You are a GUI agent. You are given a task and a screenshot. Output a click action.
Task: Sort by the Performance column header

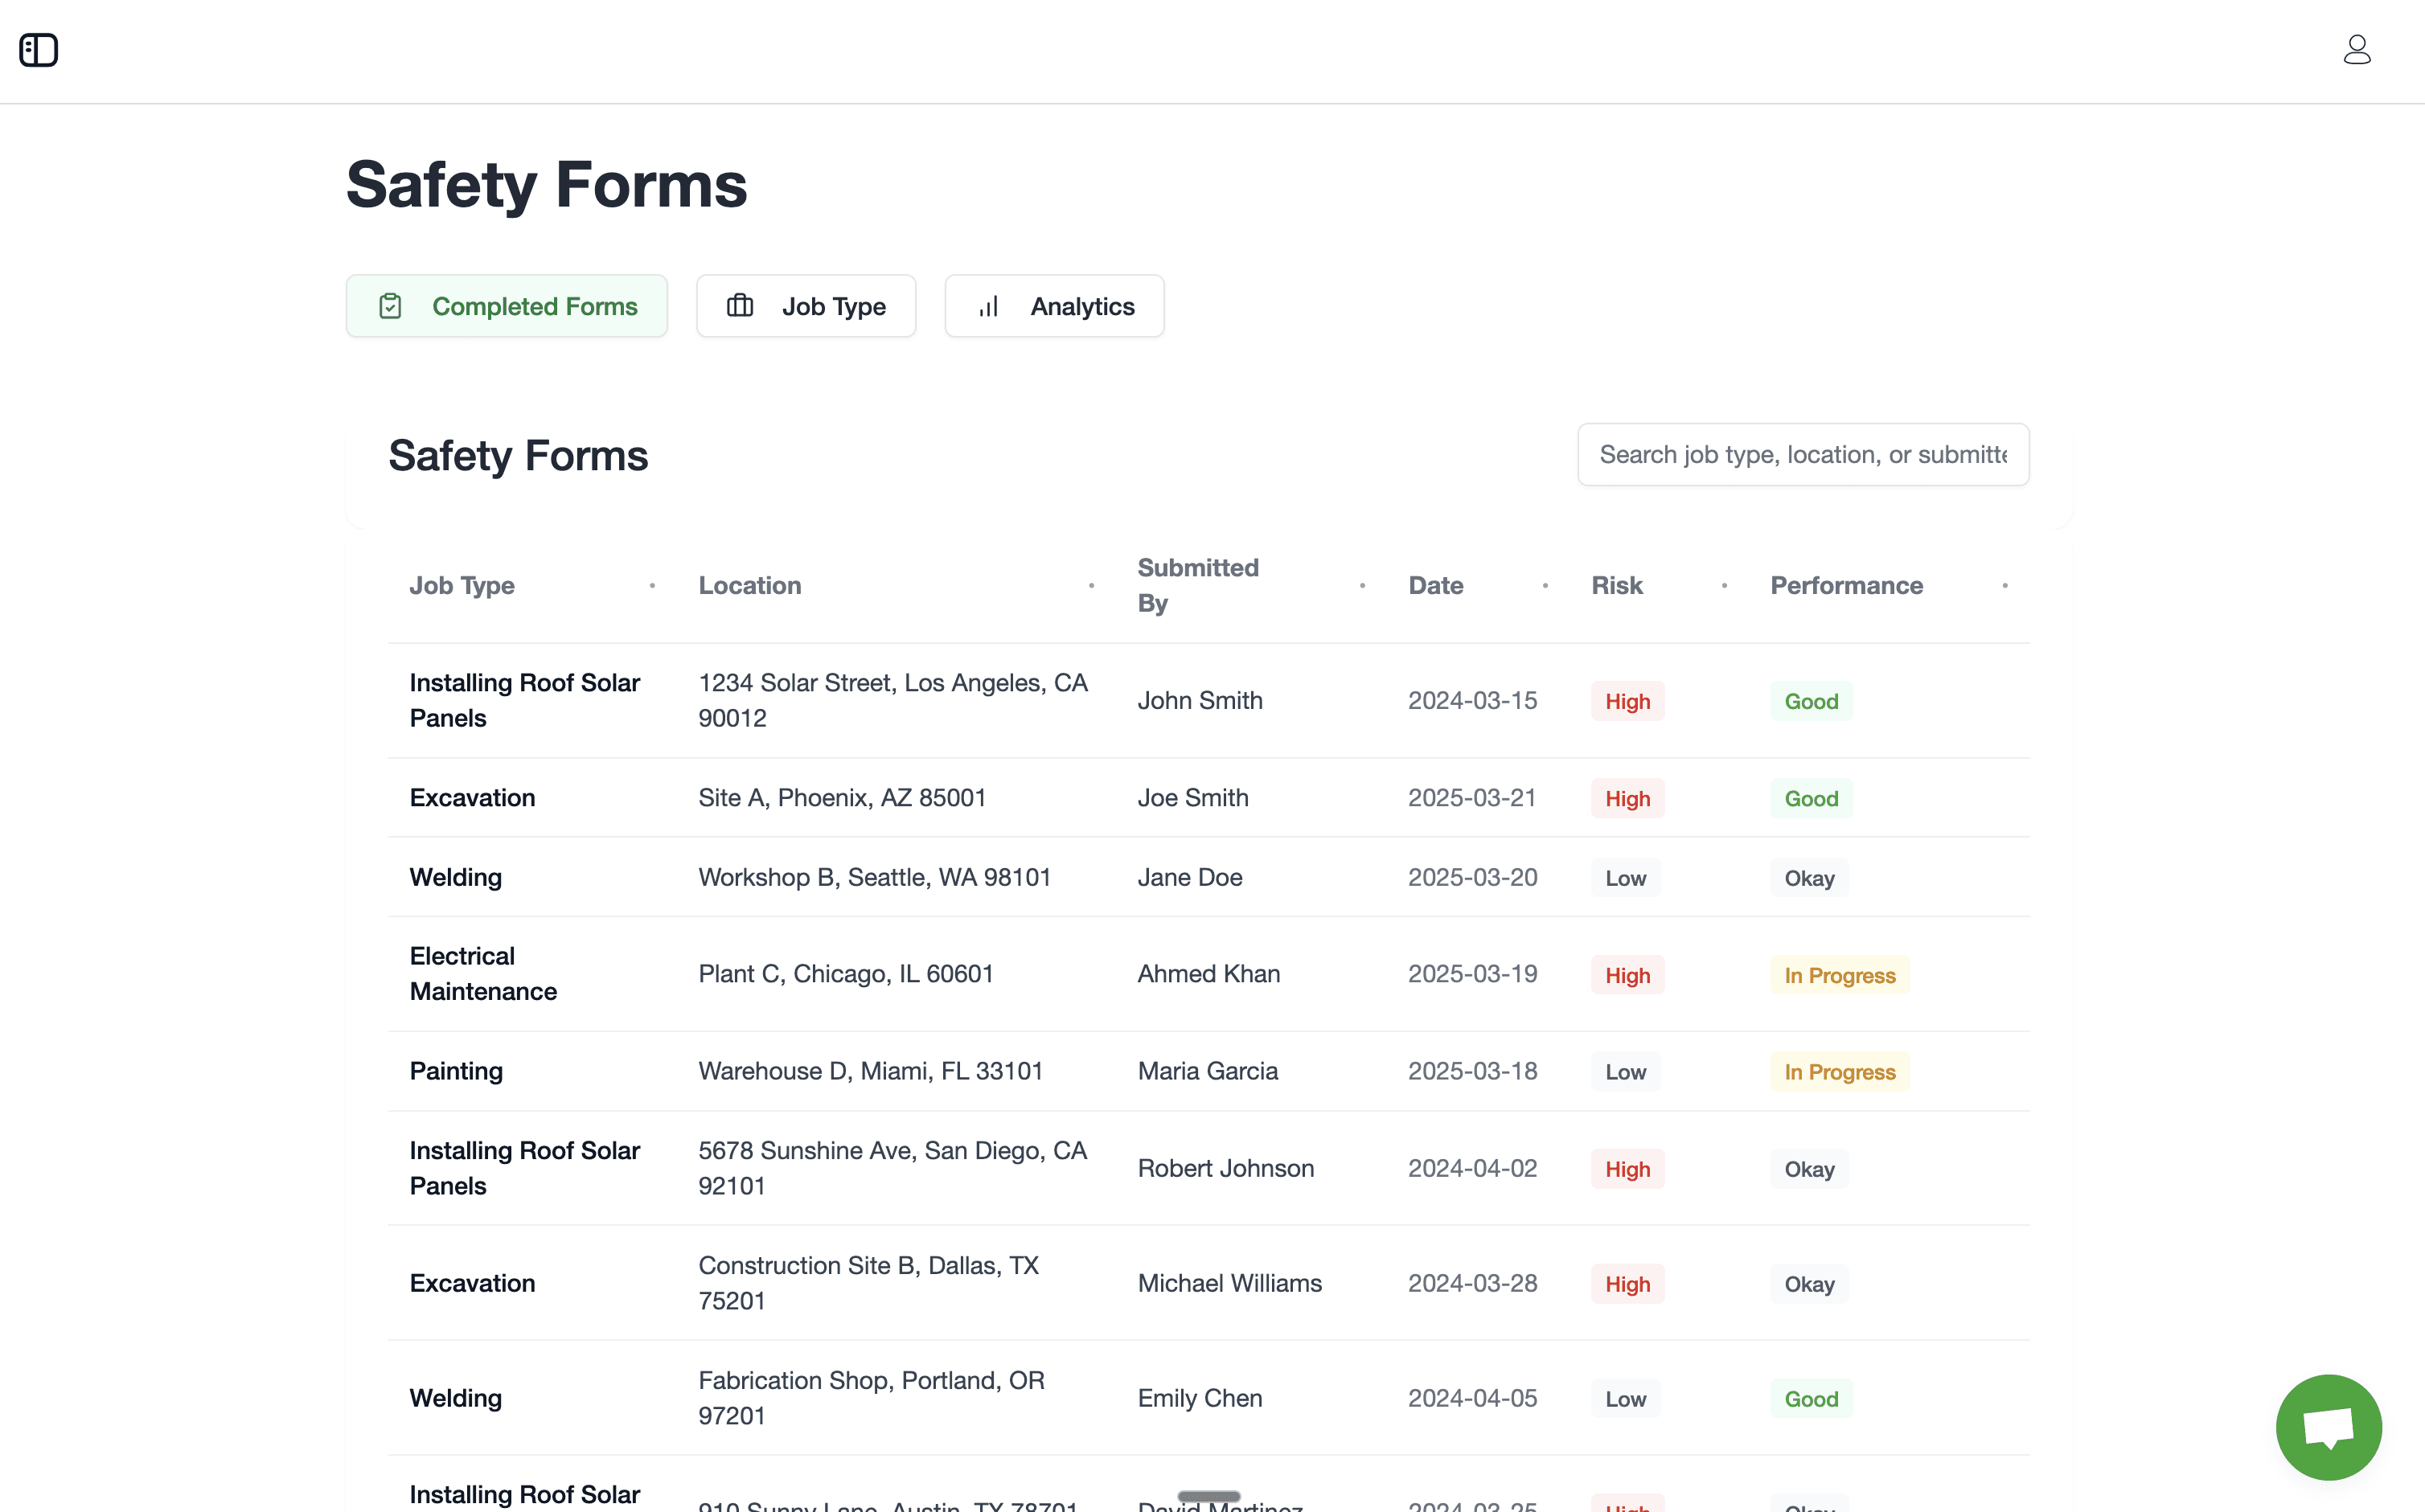(1846, 586)
